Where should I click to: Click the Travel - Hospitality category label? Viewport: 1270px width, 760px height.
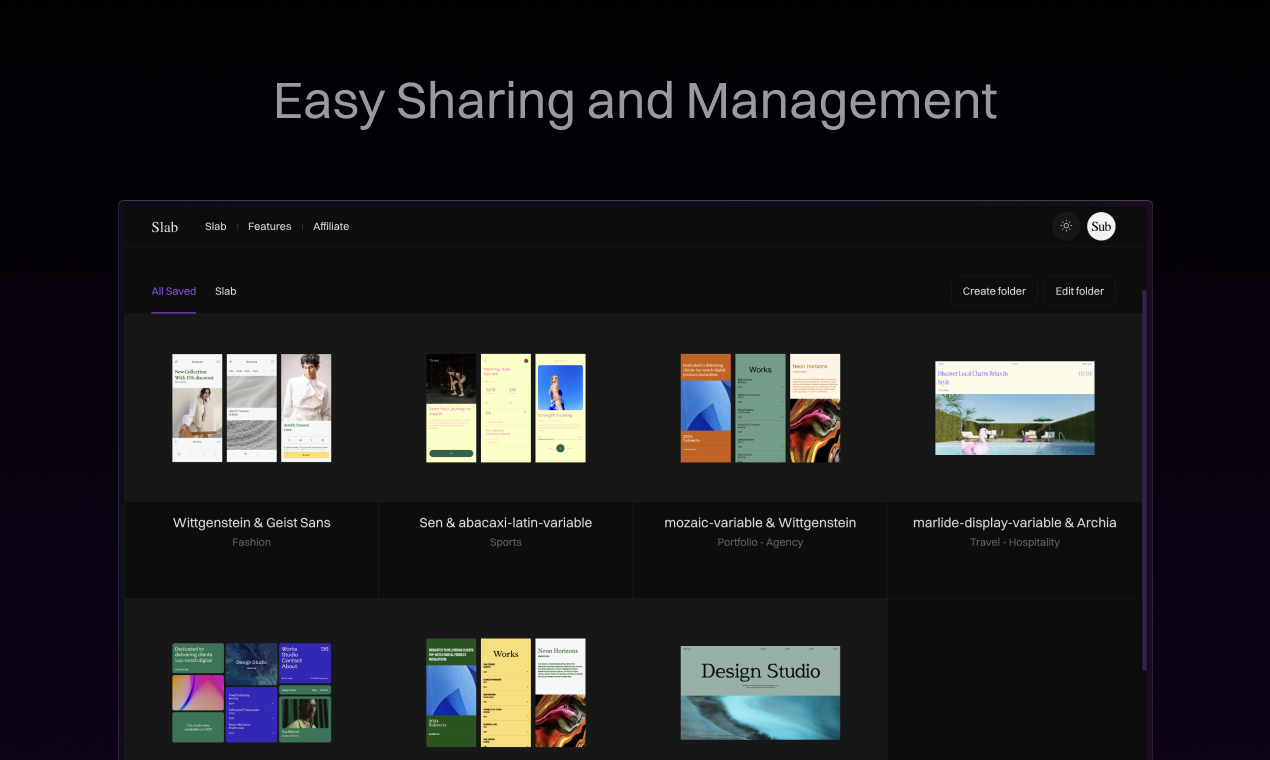(1015, 542)
